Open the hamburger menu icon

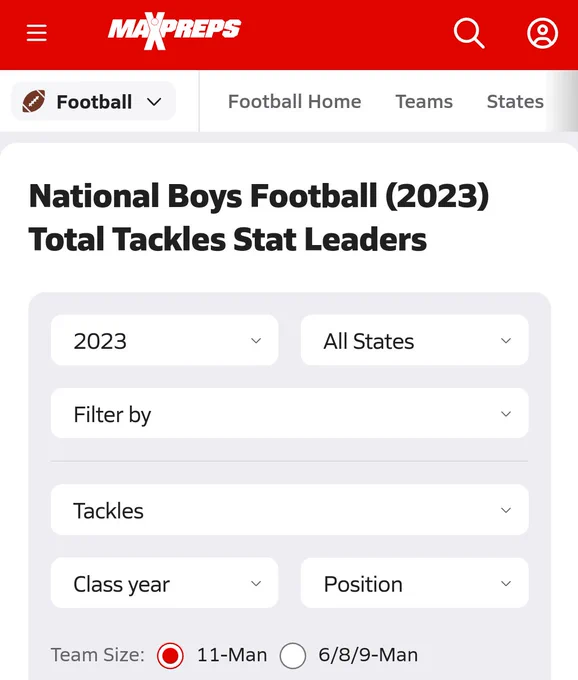tap(36, 33)
